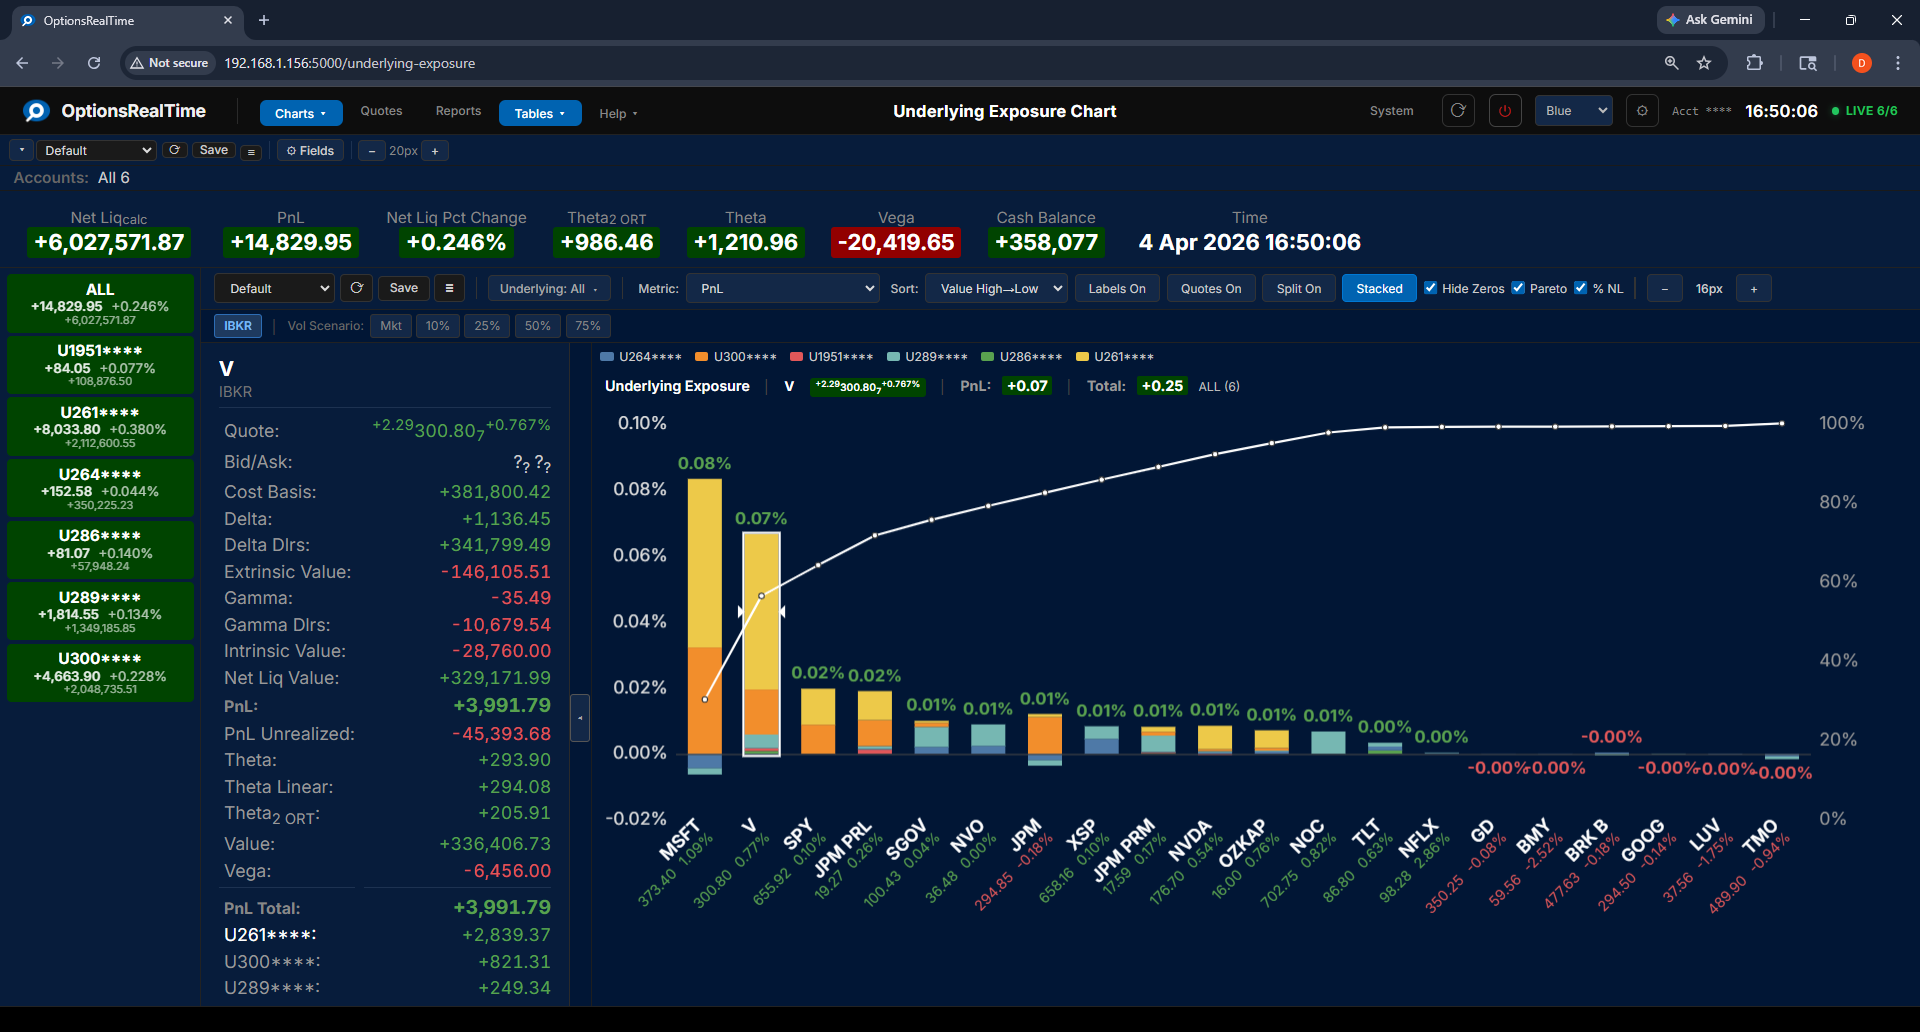Open Chrome three-dot menu
This screenshot has width=1920, height=1032.
click(x=1898, y=63)
